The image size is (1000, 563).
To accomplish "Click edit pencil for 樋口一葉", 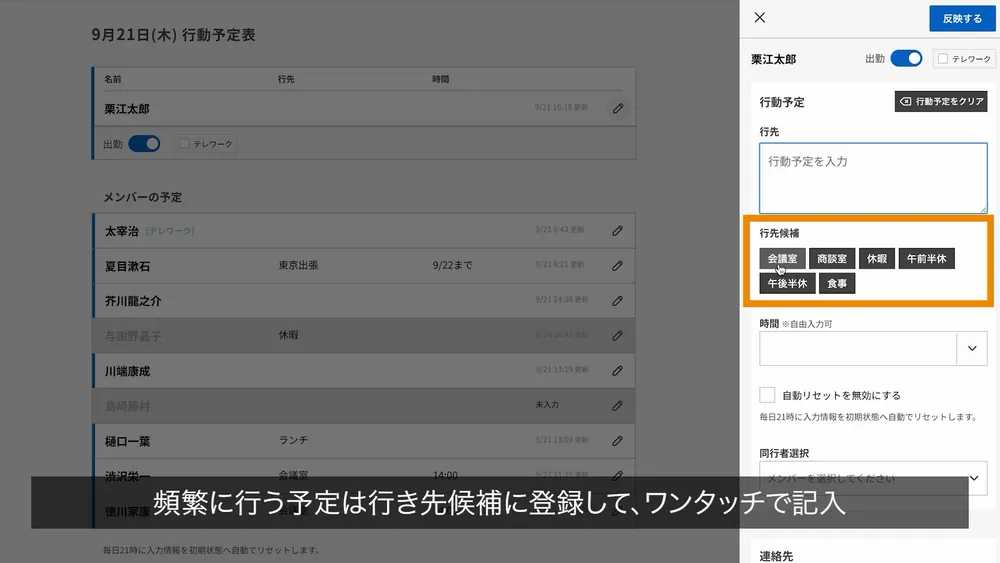I will coord(618,441).
